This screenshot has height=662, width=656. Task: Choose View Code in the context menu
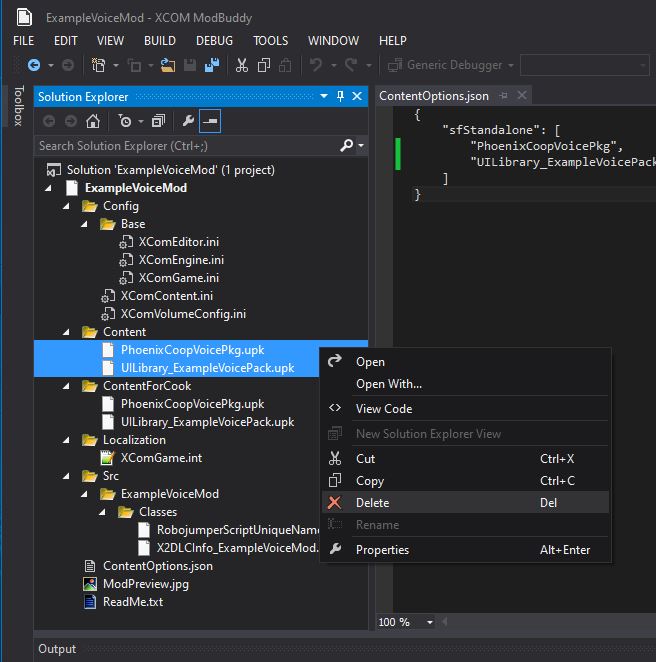pyautogui.click(x=465, y=409)
